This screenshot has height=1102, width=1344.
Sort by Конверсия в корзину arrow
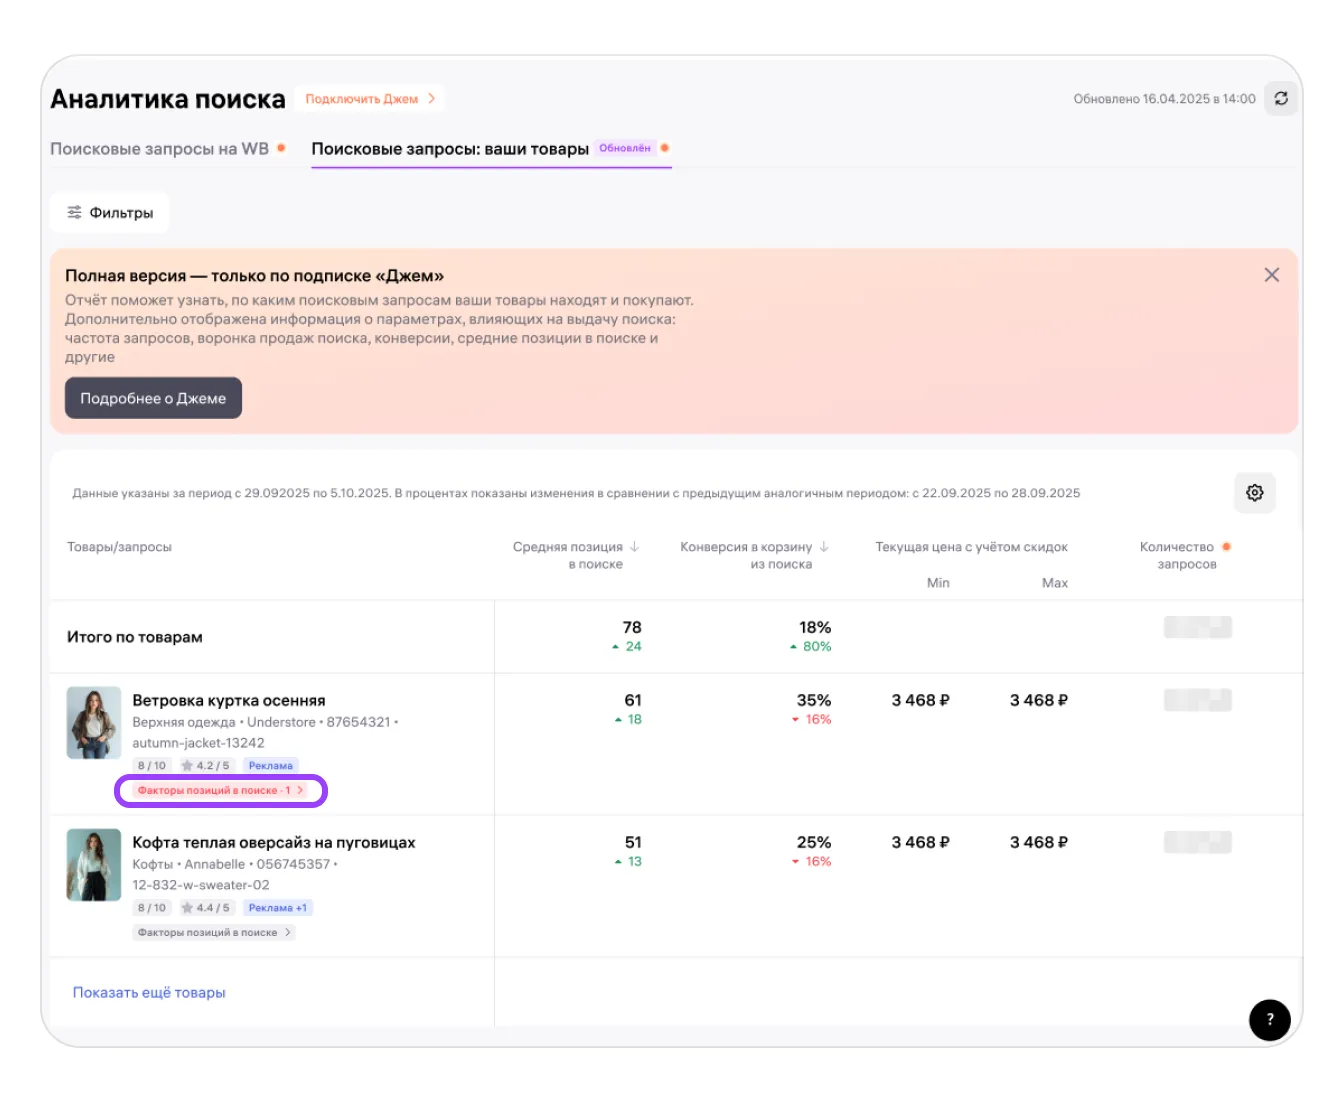click(x=824, y=547)
